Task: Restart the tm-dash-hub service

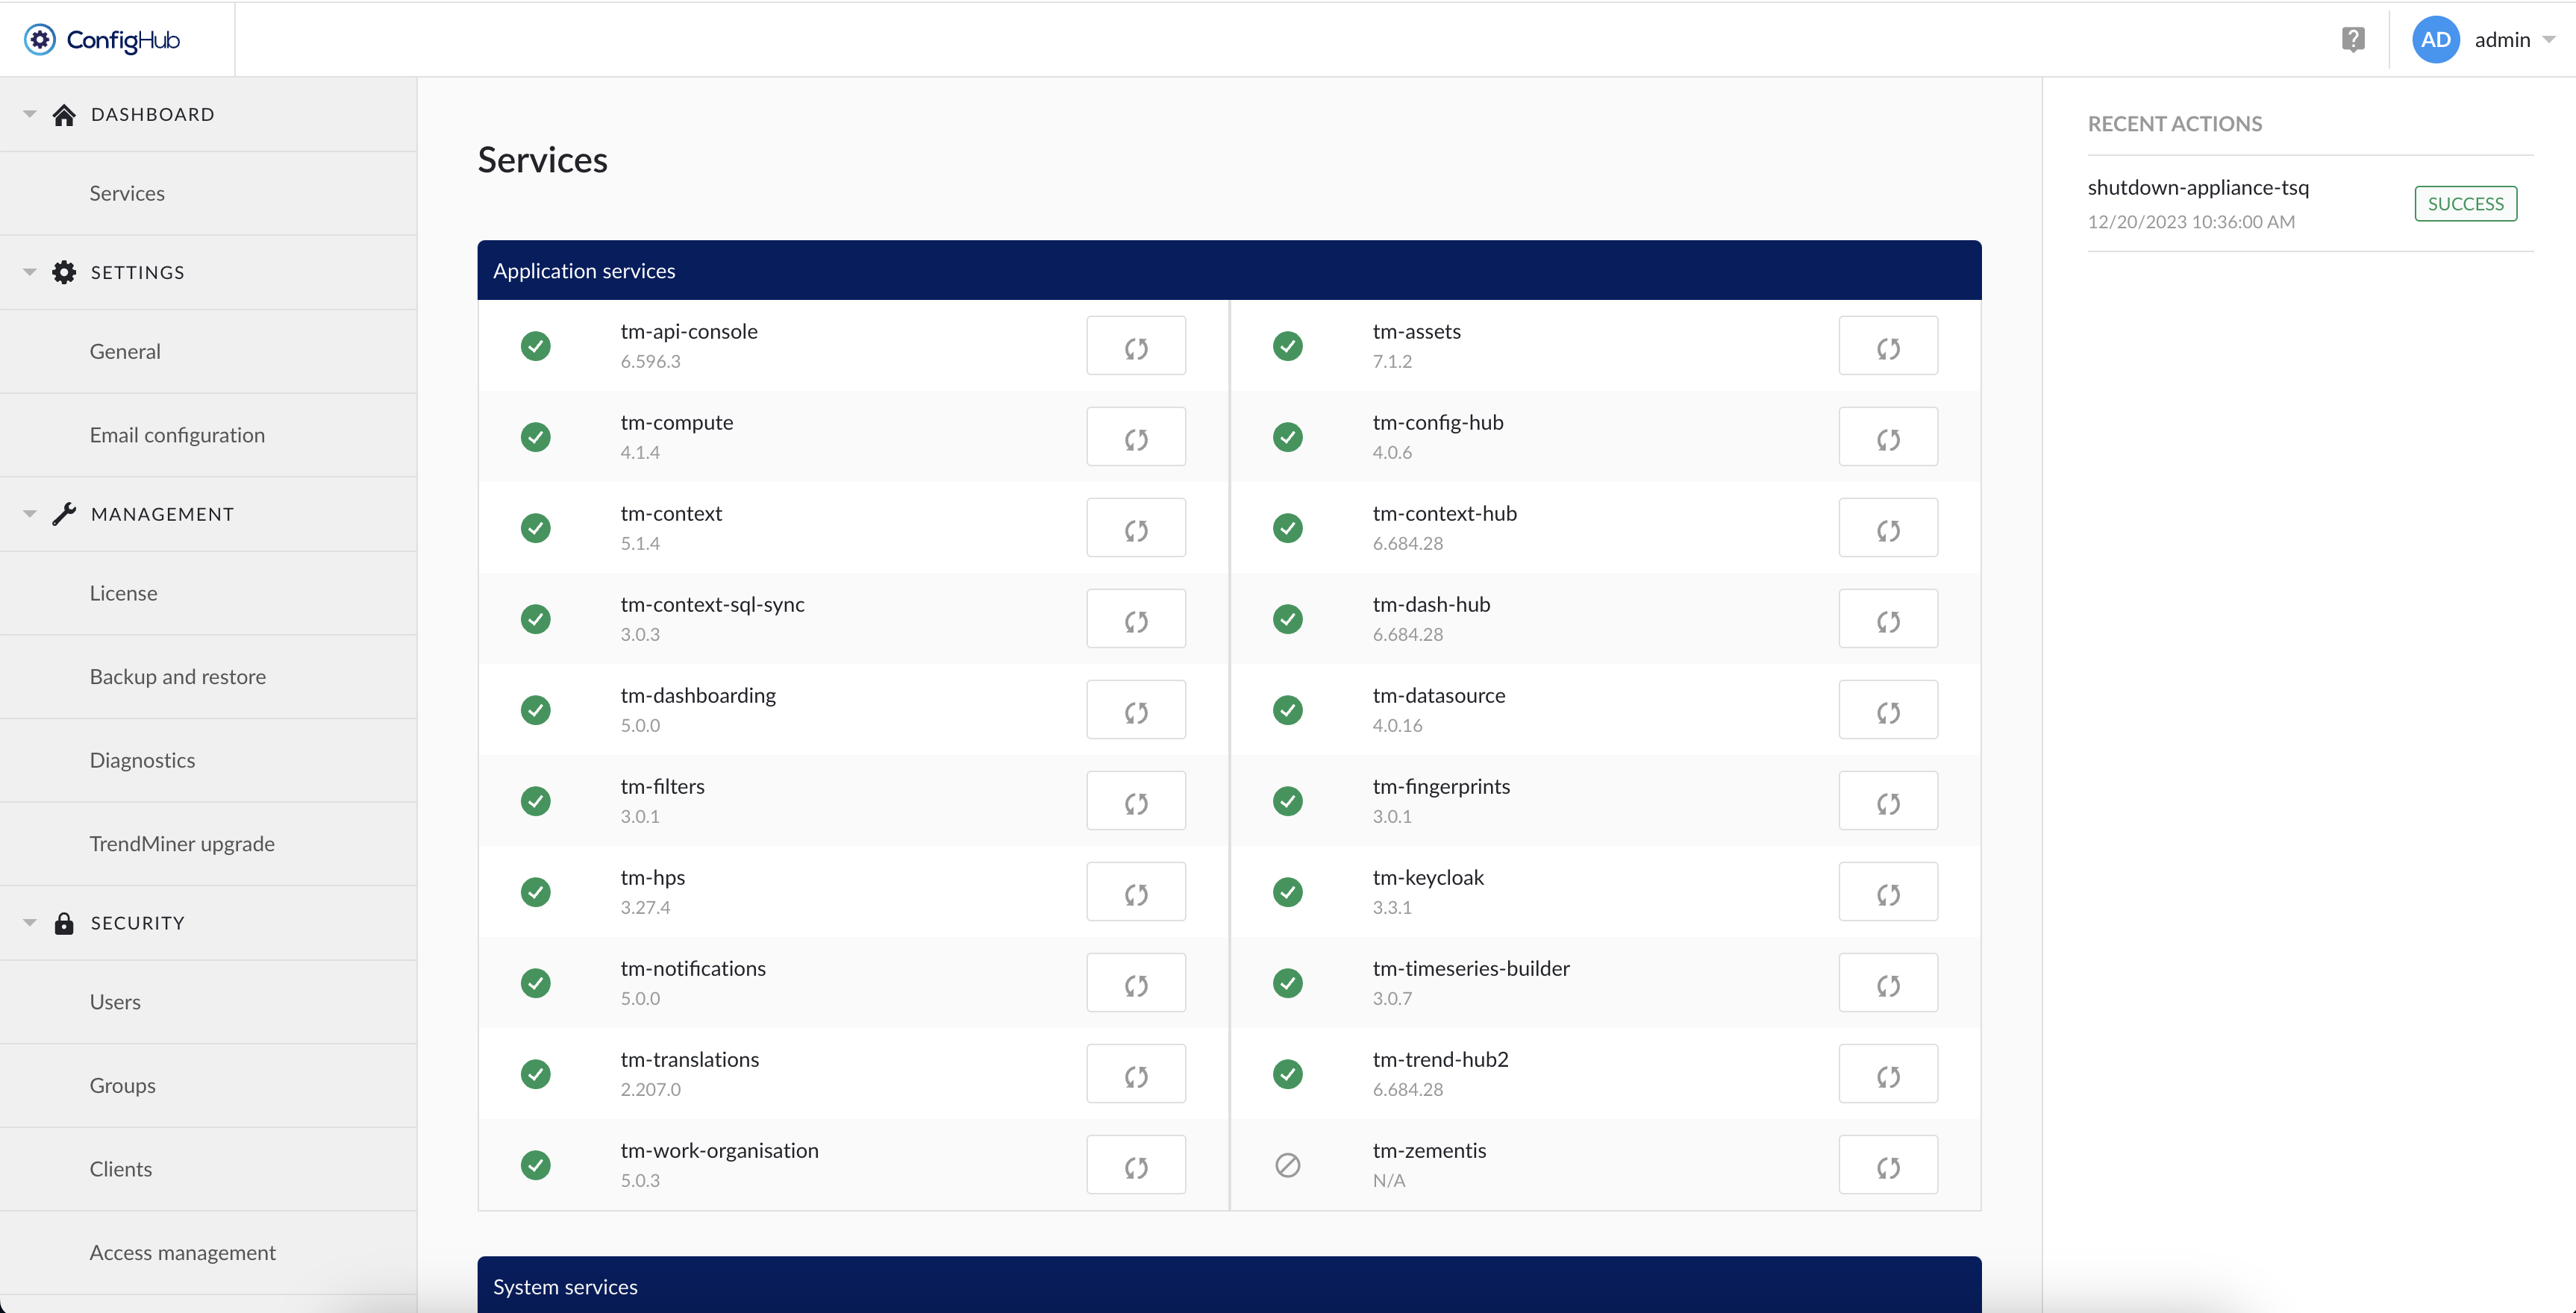Action: 1888,619
